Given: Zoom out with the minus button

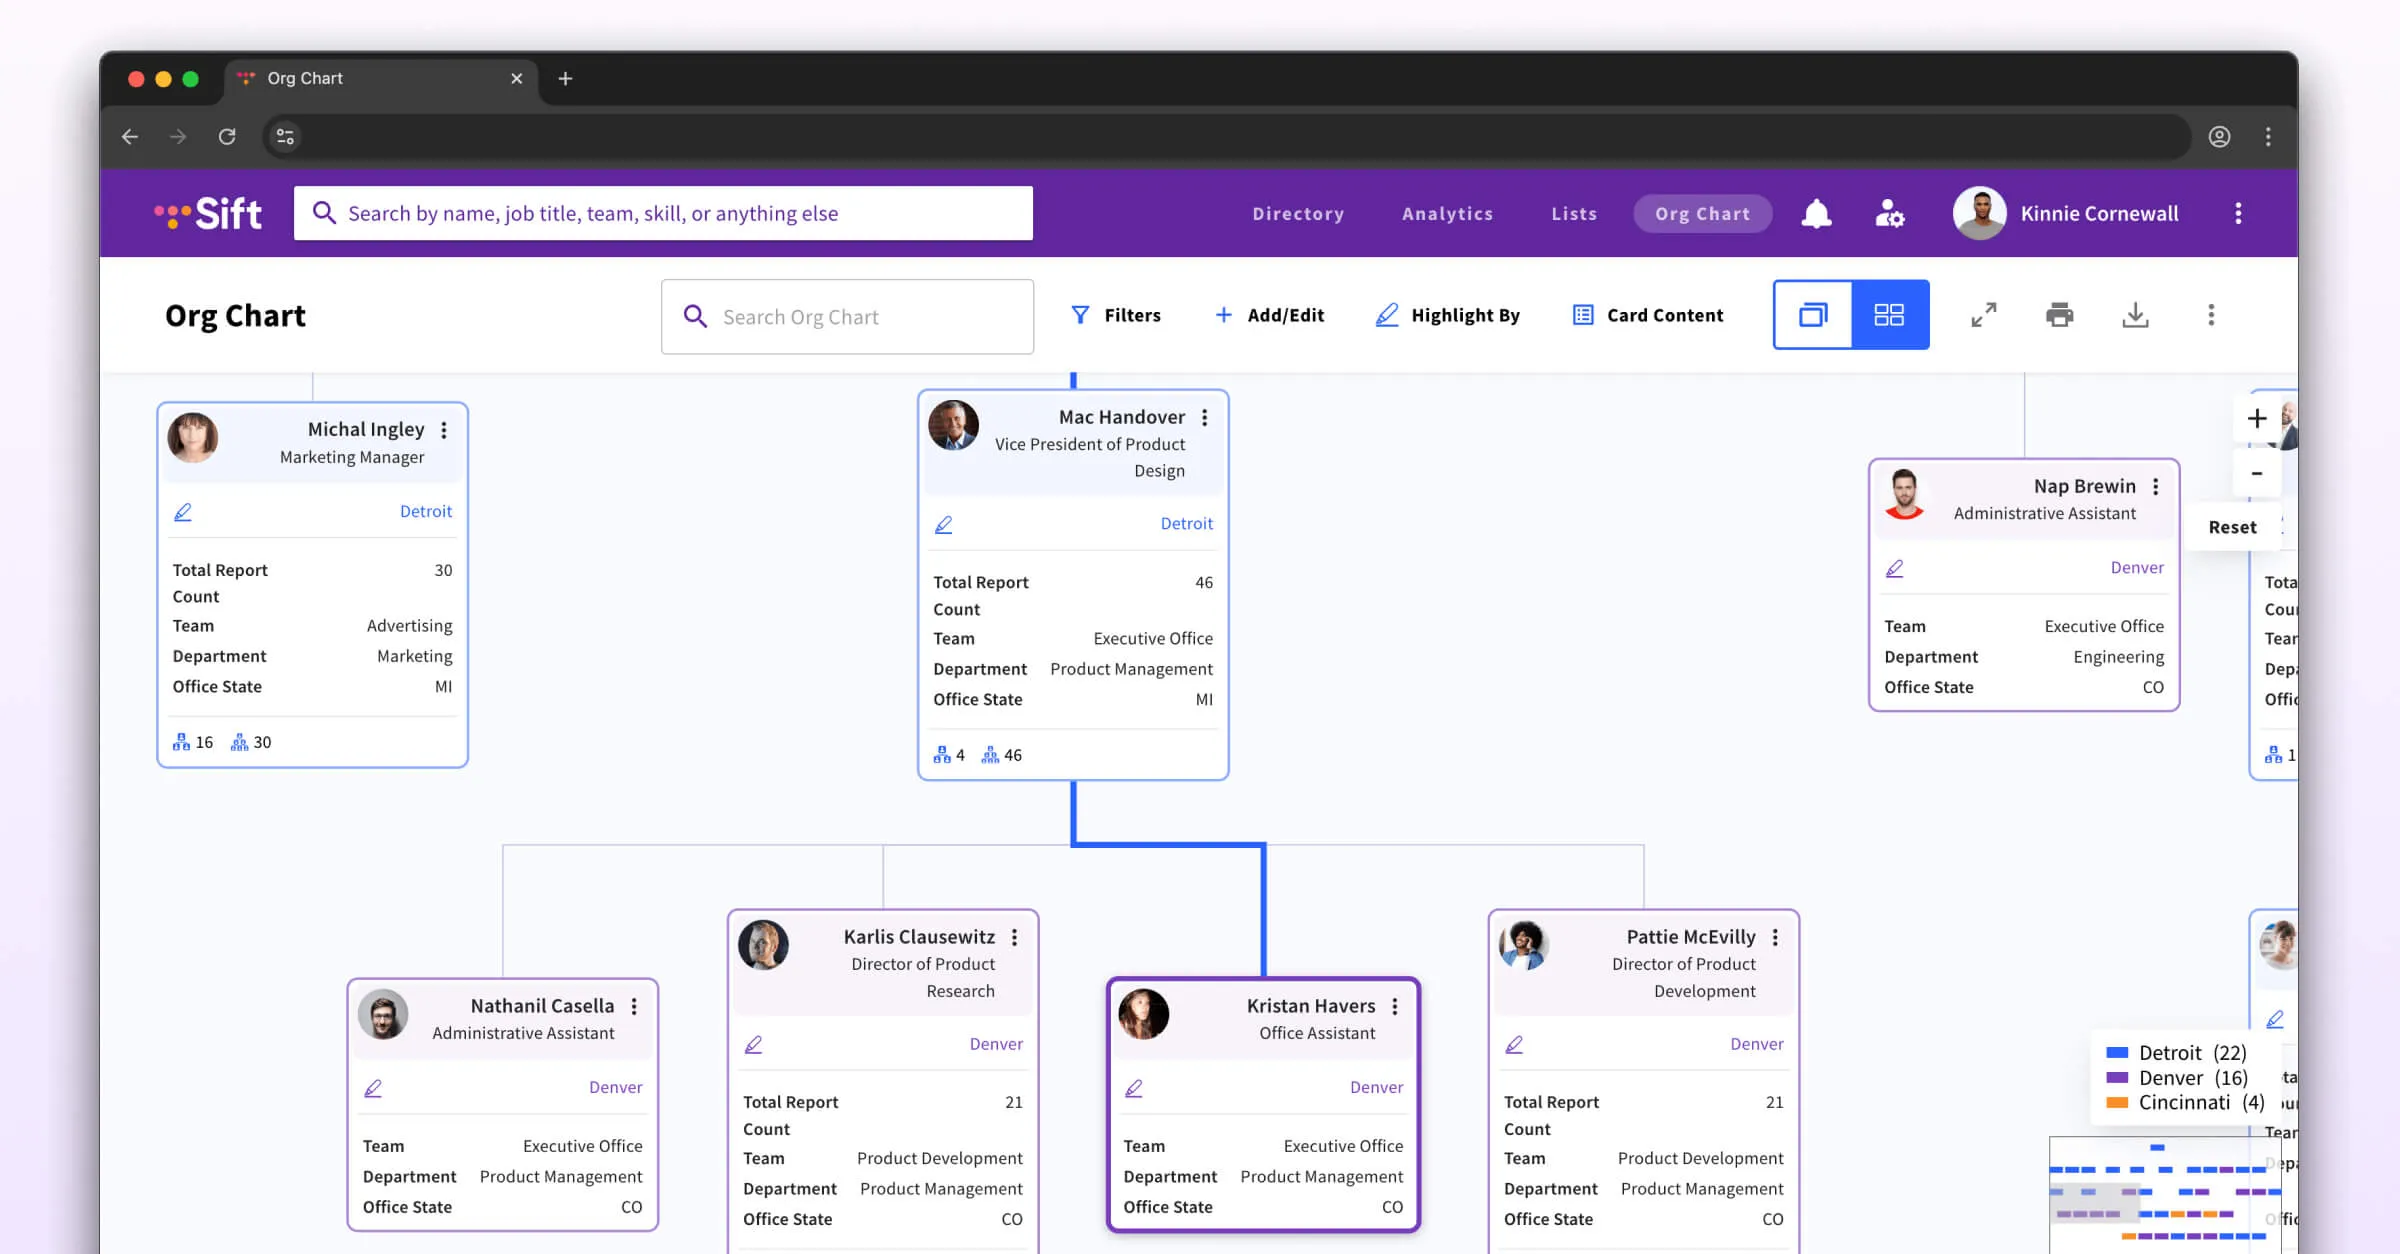Looking at the screenshot, I should 2257,473.
